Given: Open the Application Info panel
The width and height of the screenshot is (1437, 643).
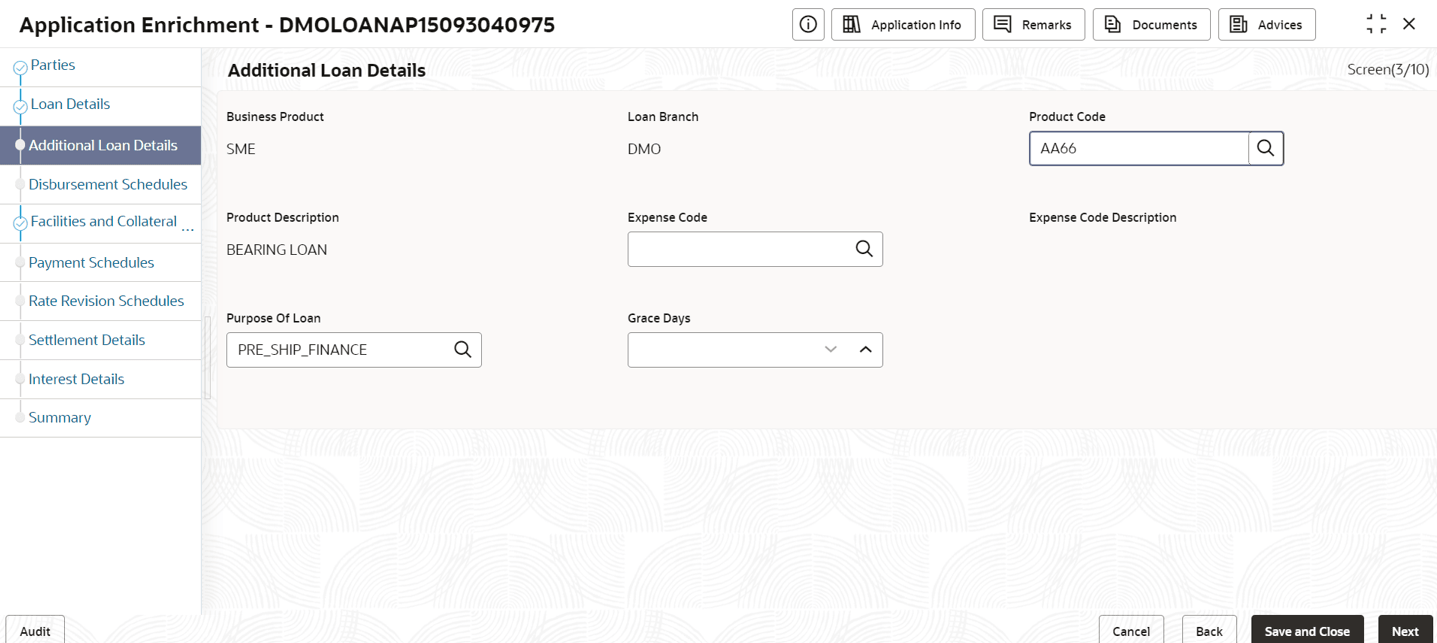Looking at the screenshot, I should click(x=903, y=25).
